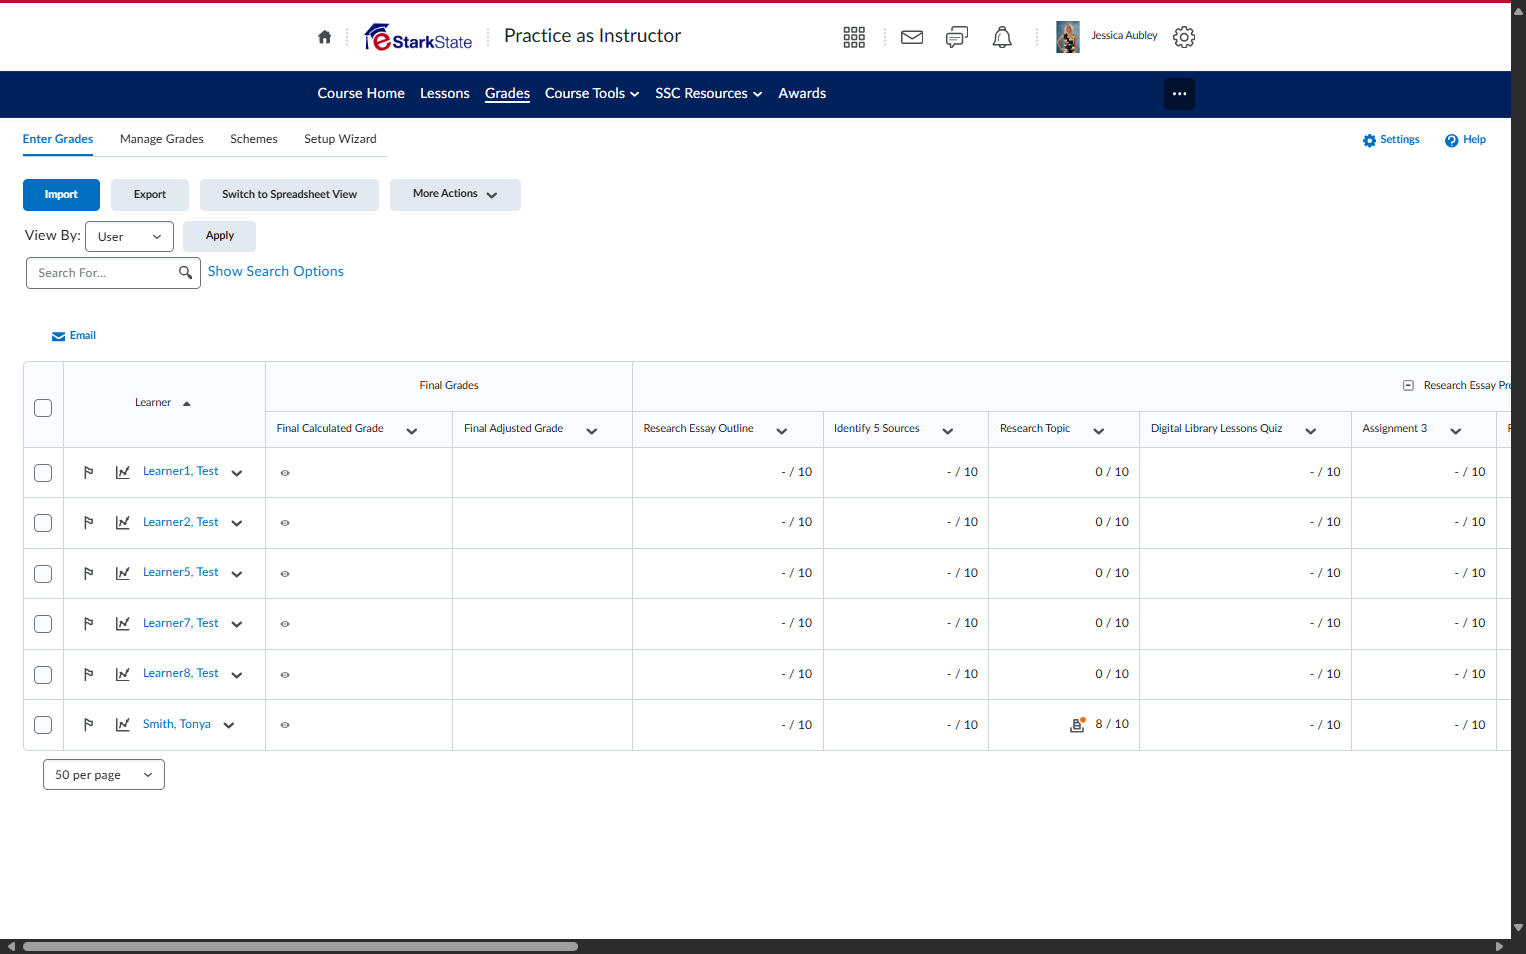Open Final Calculated Grade column menu

[411, 430]
